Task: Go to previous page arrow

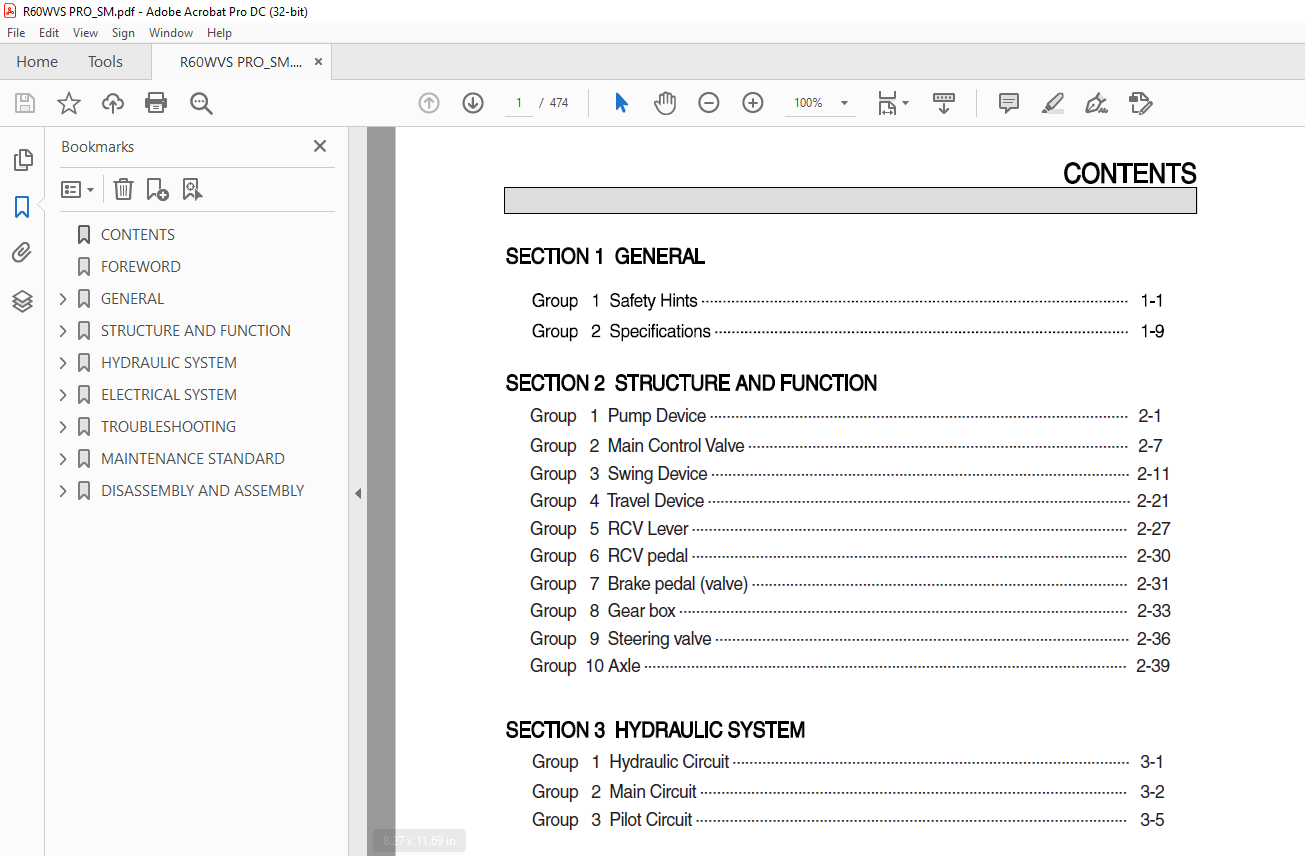Action: pos(429,103)
